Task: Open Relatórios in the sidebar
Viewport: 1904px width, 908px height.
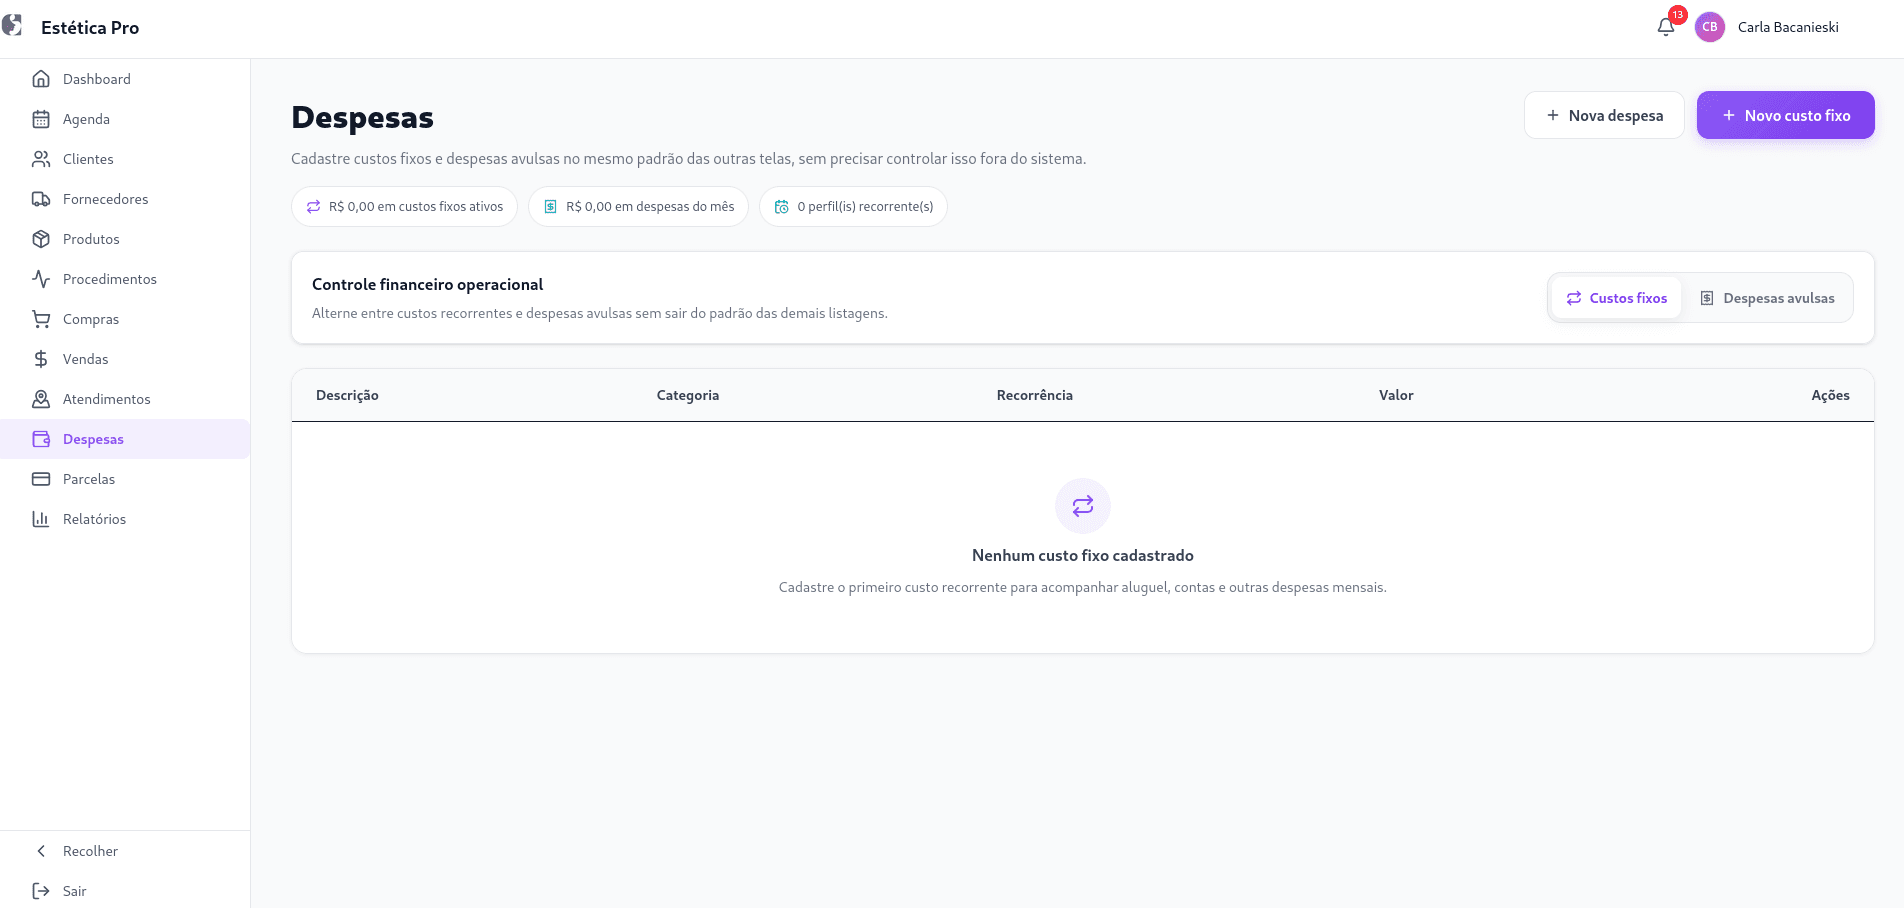Action: (x=125, y=519)
